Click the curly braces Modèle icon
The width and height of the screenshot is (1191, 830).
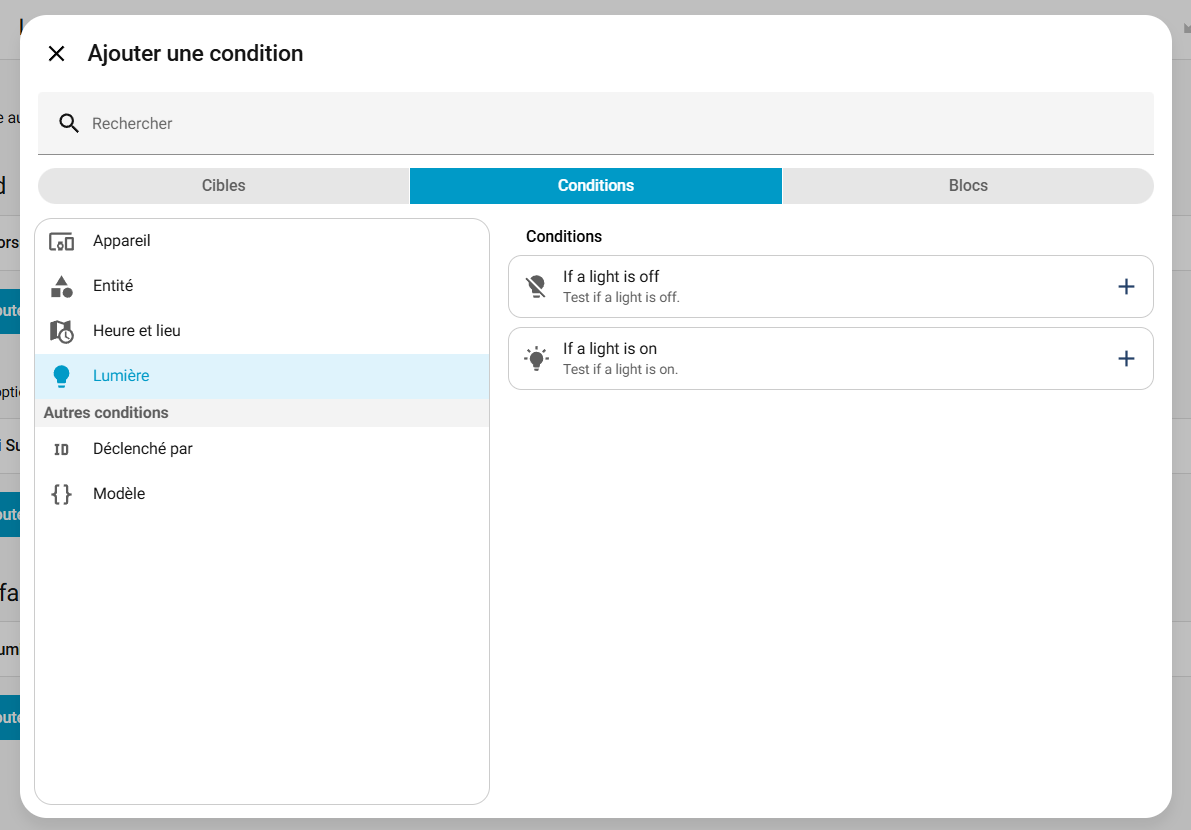coord(62,494)
